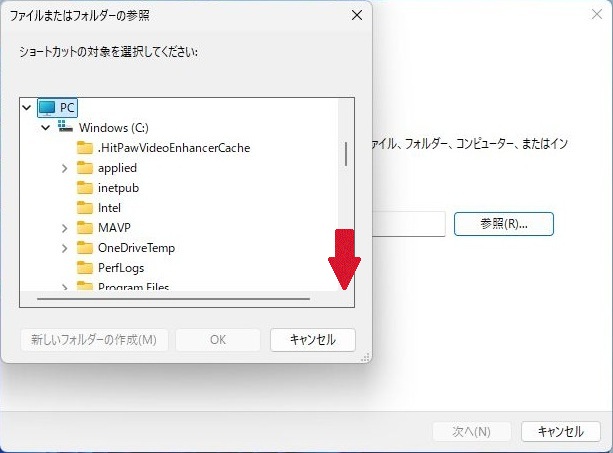Screen dimensions: 613x453
Task: Expand the applied folder chevron
Action: tap(65, 167)
